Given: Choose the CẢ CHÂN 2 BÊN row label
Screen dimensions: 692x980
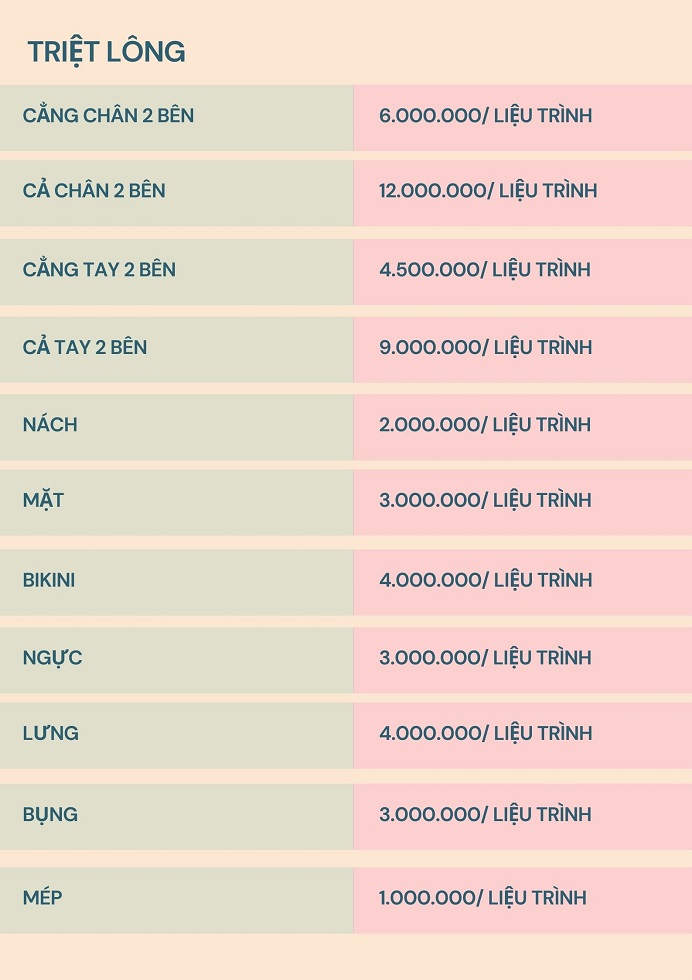Looking at the screenshot, I should click(x=94, y=191).
